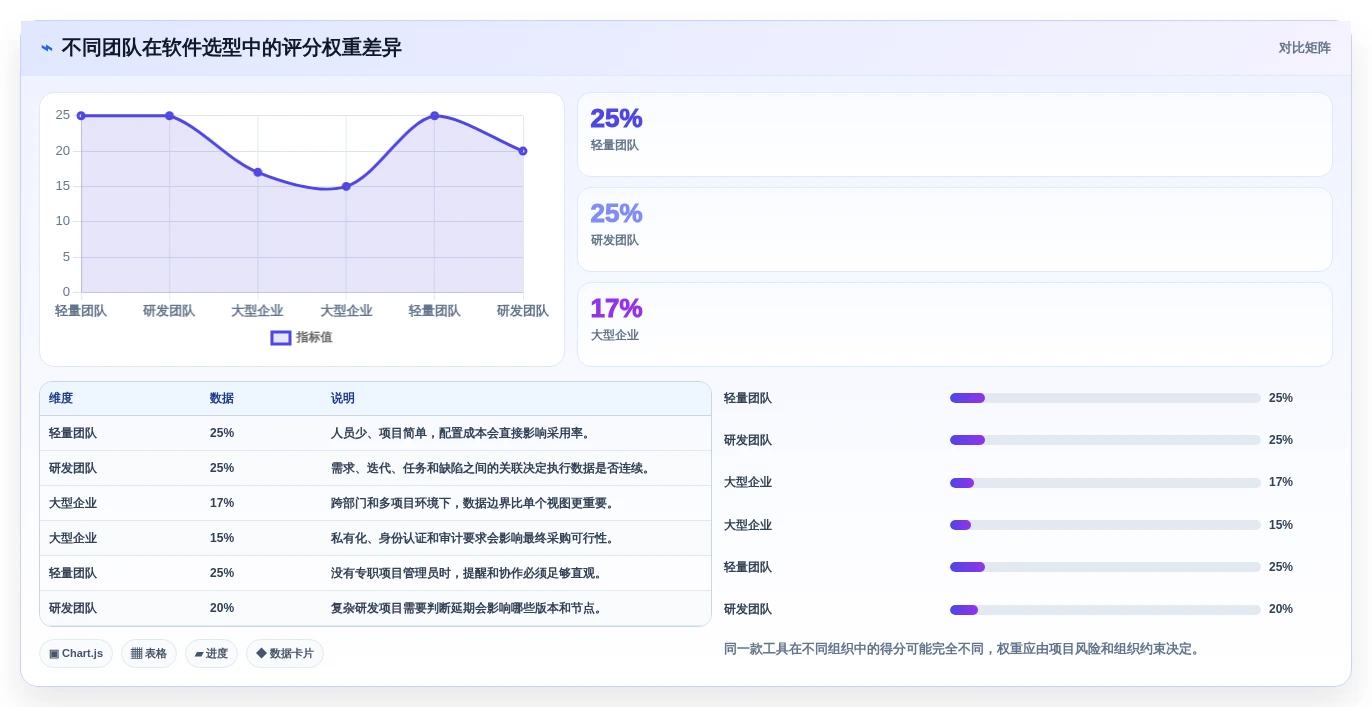Viewport: 1372px width, 707px height.
Task: Click the 对比矩阵 label in the header
Action: point(1305,48)
